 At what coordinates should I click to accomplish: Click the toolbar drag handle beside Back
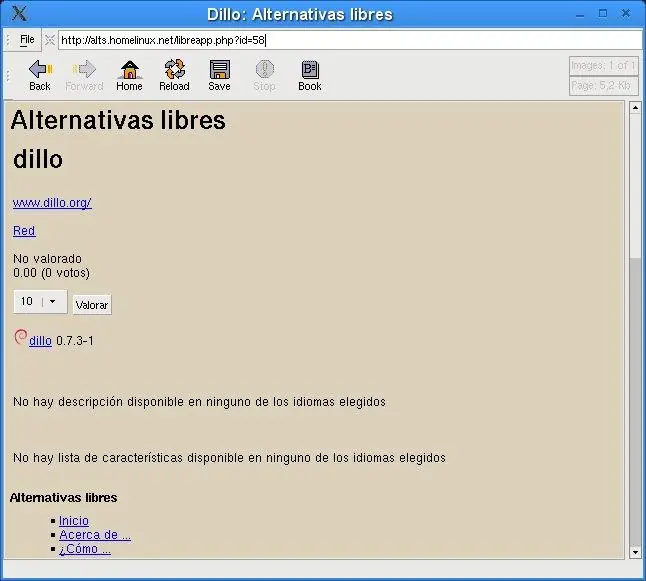(x=8, y=76)
